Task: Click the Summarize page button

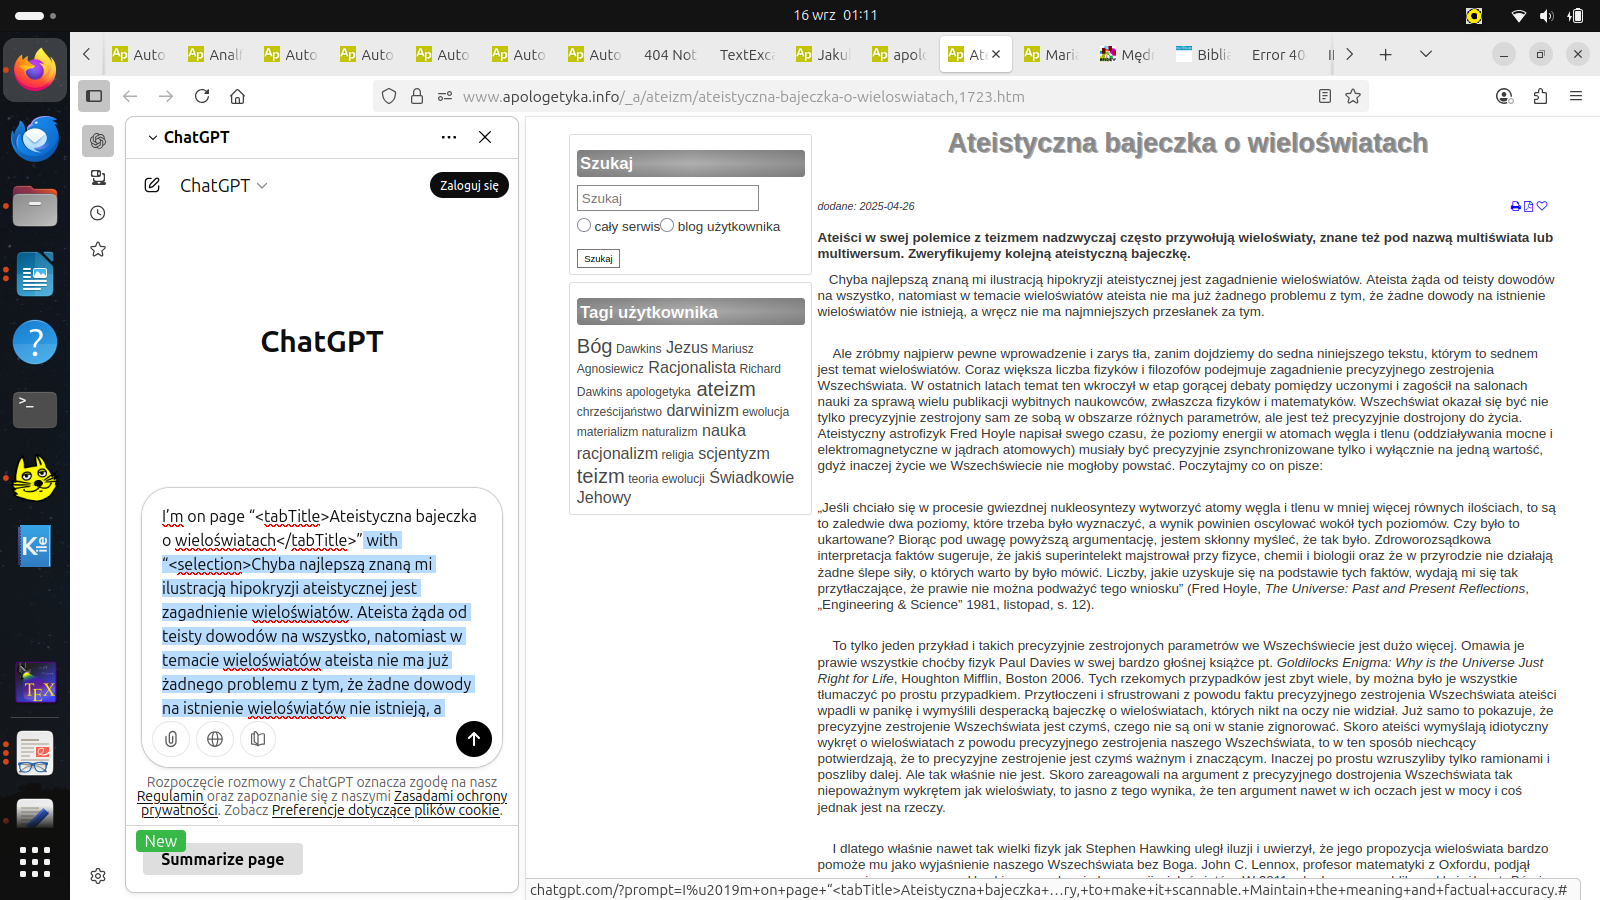Action: point(222,859)
